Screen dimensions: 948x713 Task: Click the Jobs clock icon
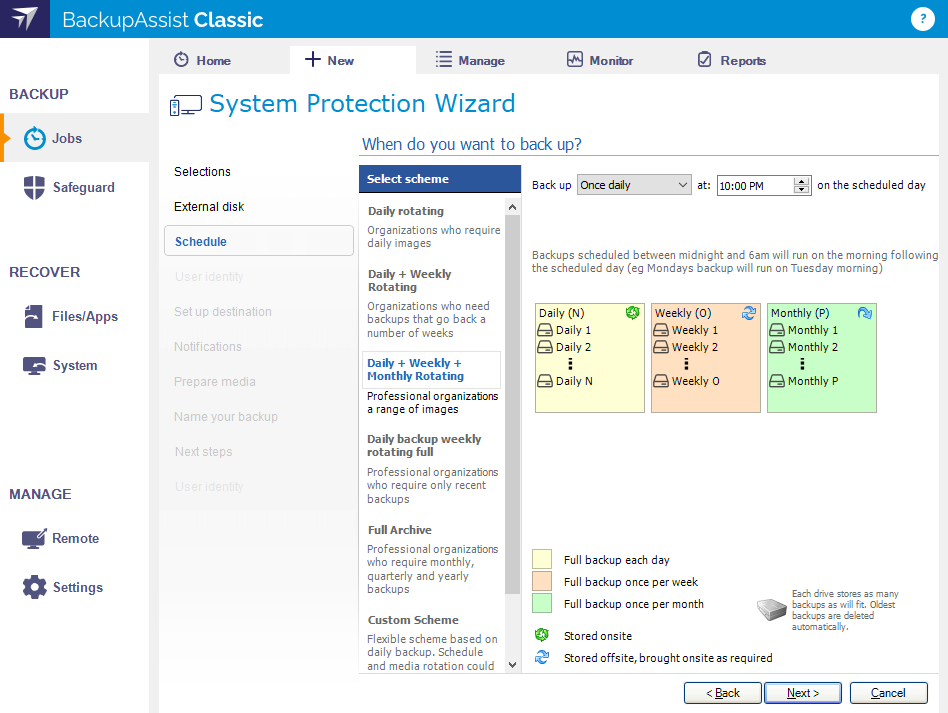point(34,138)
